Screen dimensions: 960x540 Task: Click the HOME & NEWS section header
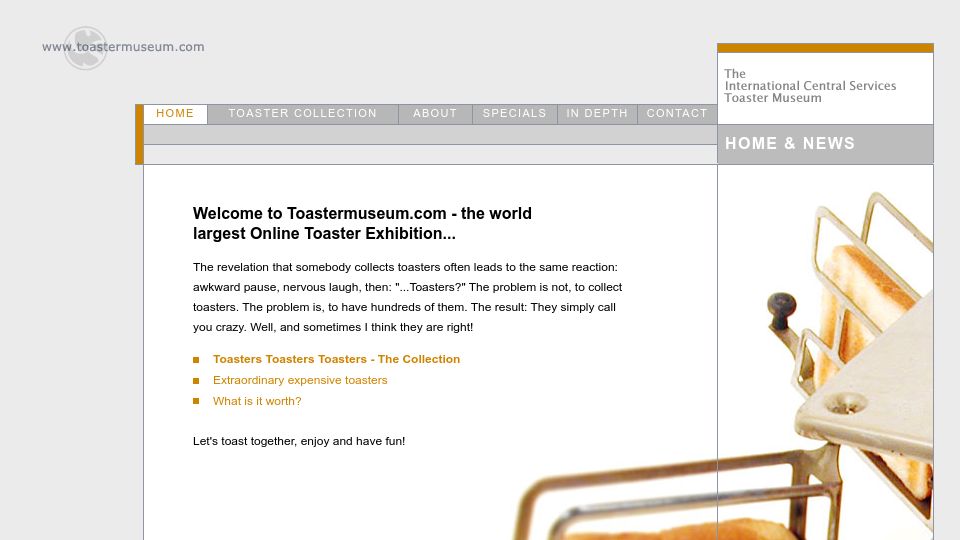(790, 143)
